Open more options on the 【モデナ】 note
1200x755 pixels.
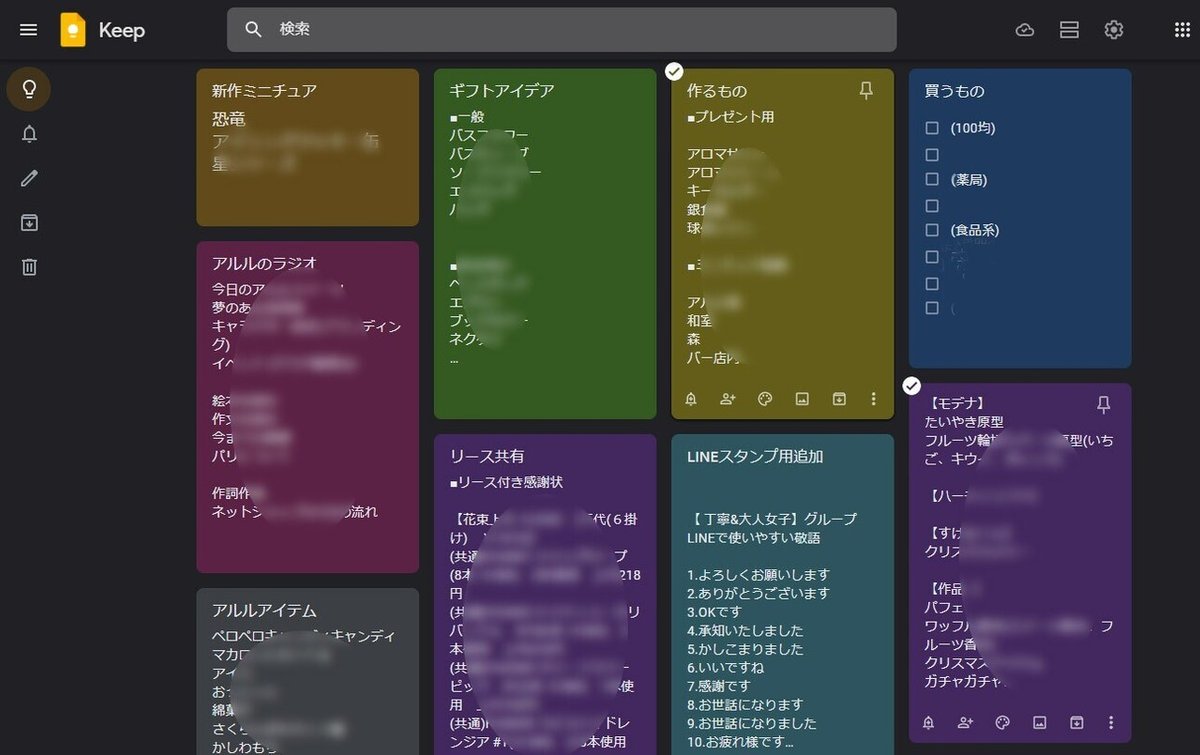pyautogui.click(x=1110, y=722)
